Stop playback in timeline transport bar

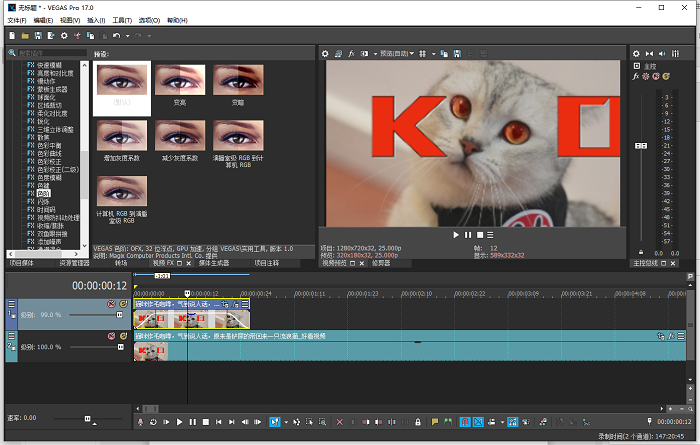point(205,422)
